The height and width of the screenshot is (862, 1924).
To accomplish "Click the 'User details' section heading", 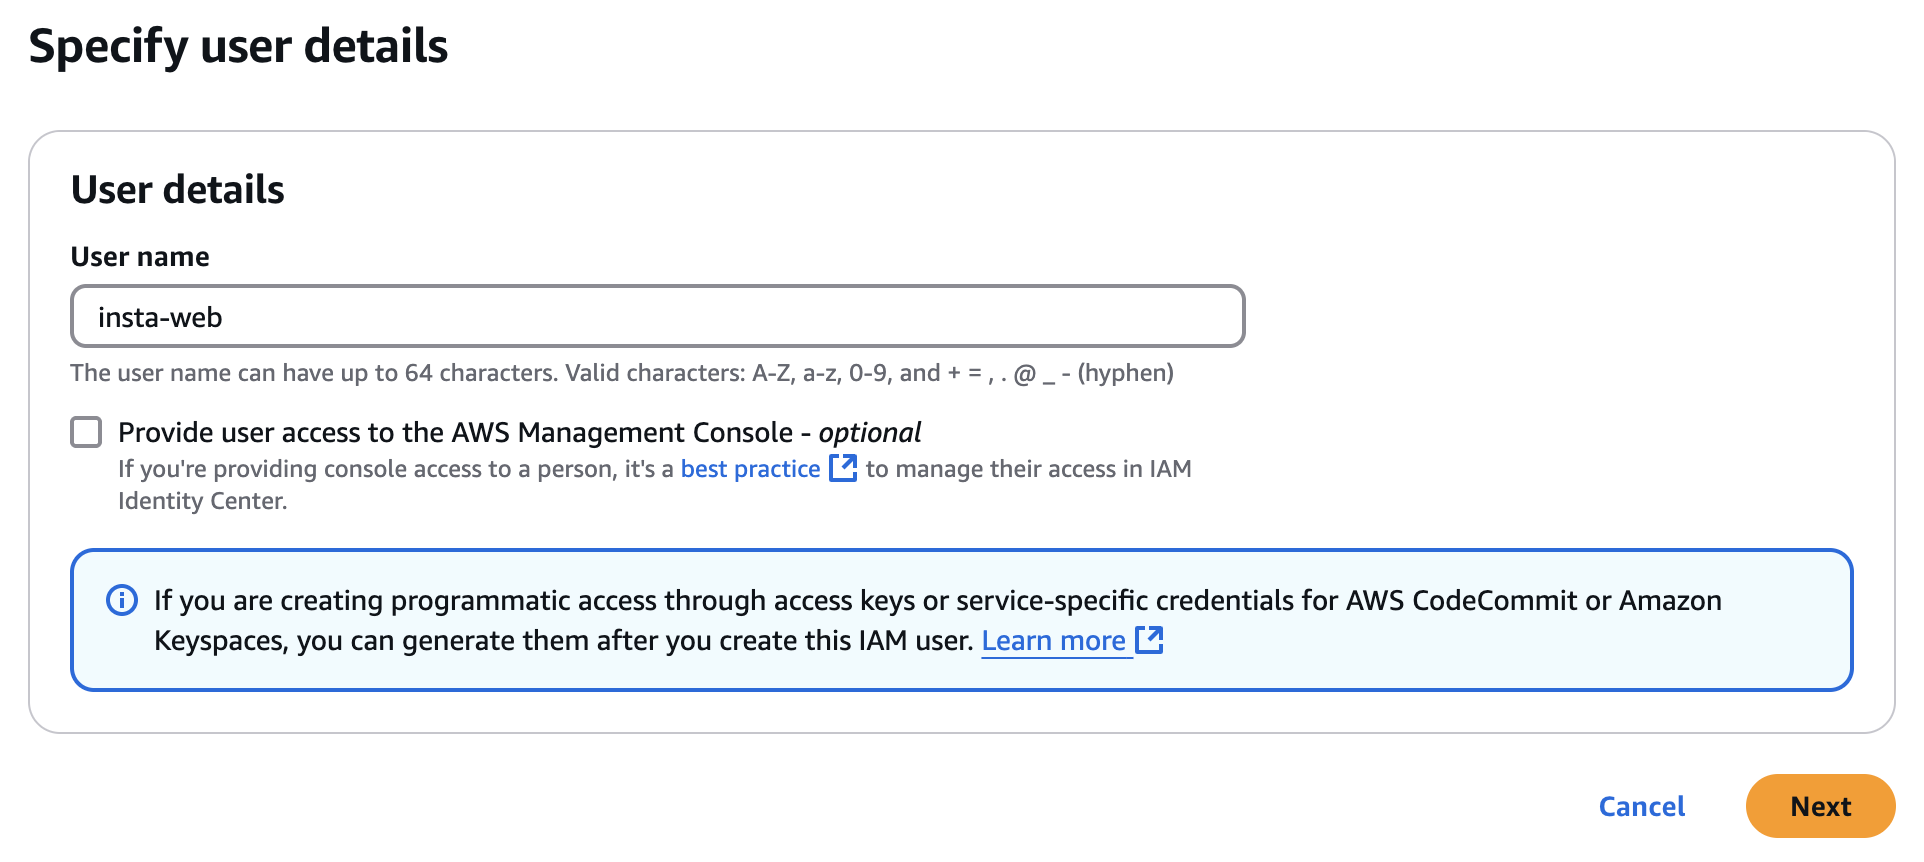I will pyautogui.click(x=178, y=189).
